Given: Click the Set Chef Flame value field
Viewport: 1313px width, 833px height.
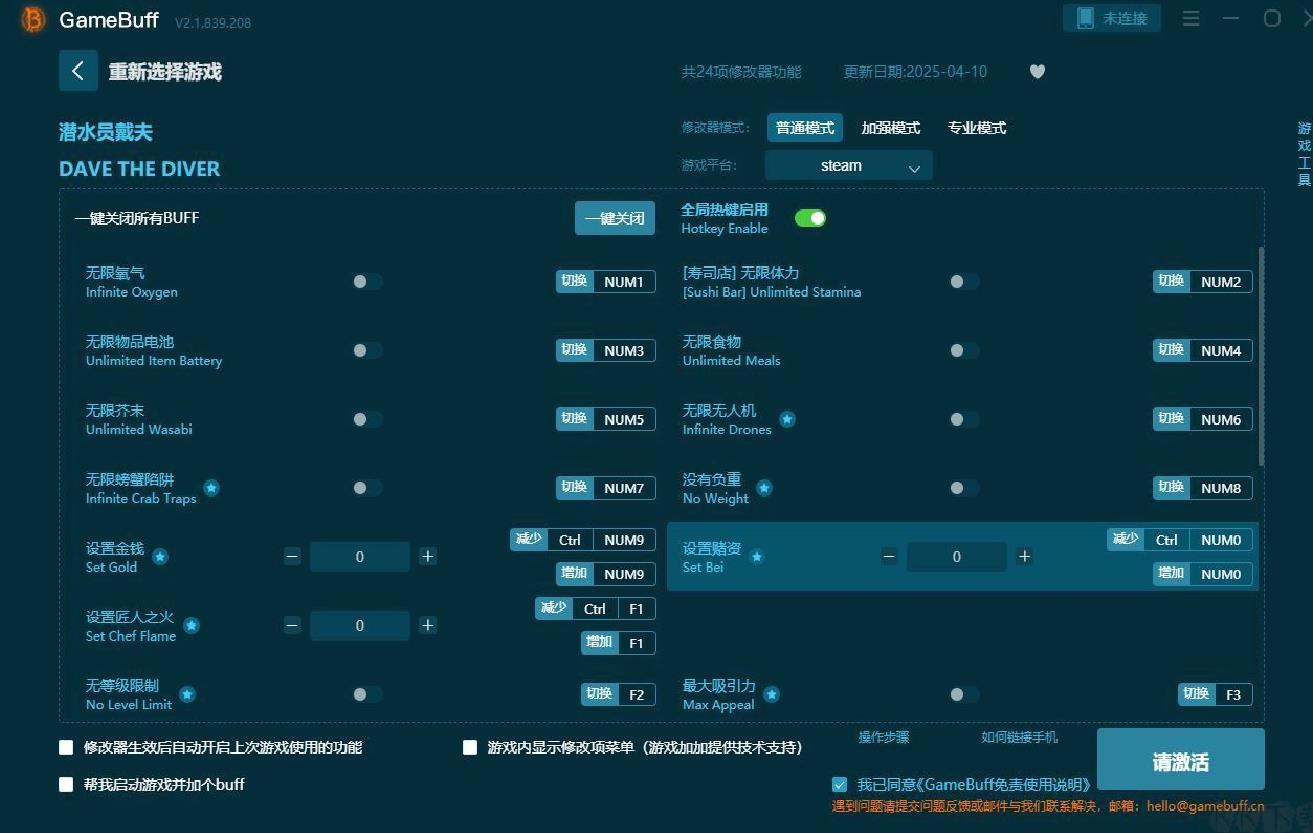Looking at the screenshot, I should 360,626.
